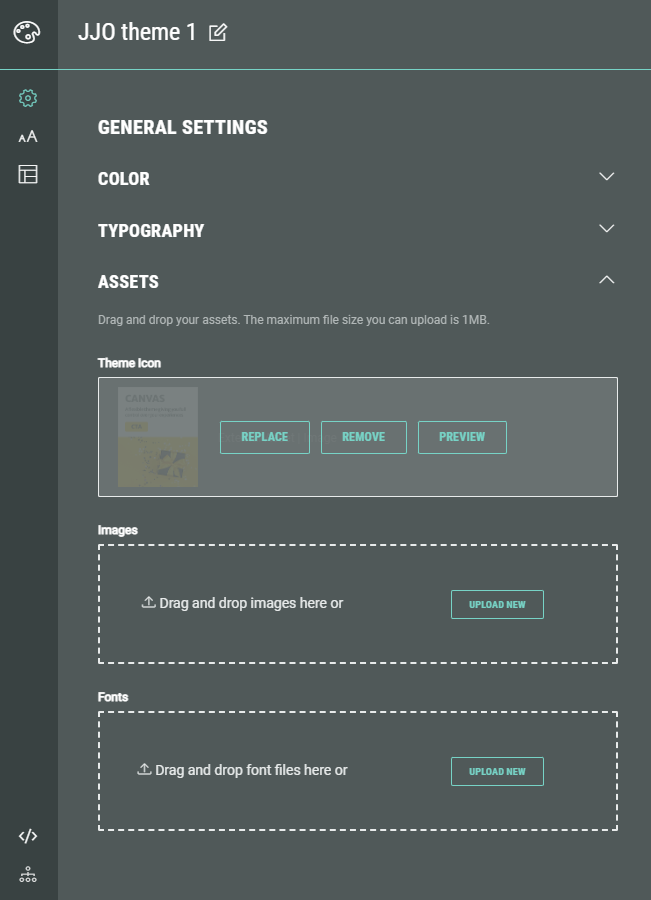Click the TYPOGRAPHY section heading
Viewport: 651px width, 900px height.
[151, 231]
